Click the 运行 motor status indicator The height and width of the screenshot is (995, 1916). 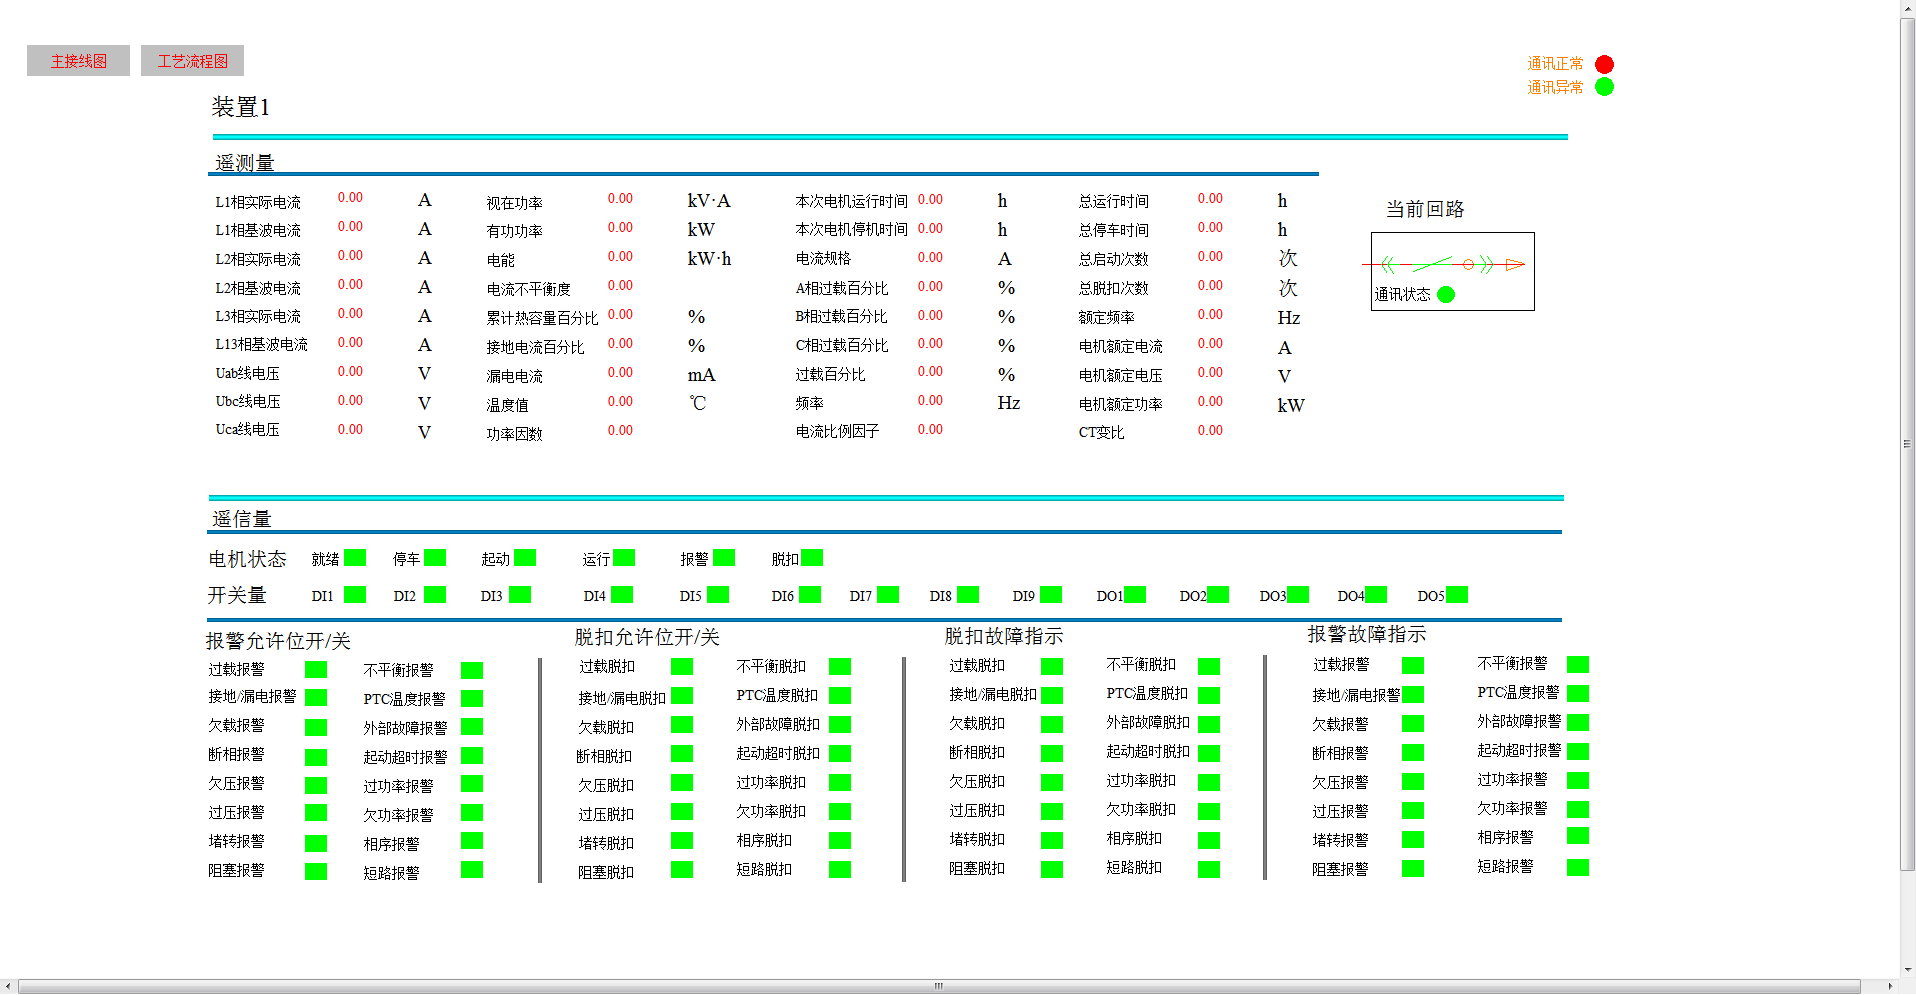625,558
